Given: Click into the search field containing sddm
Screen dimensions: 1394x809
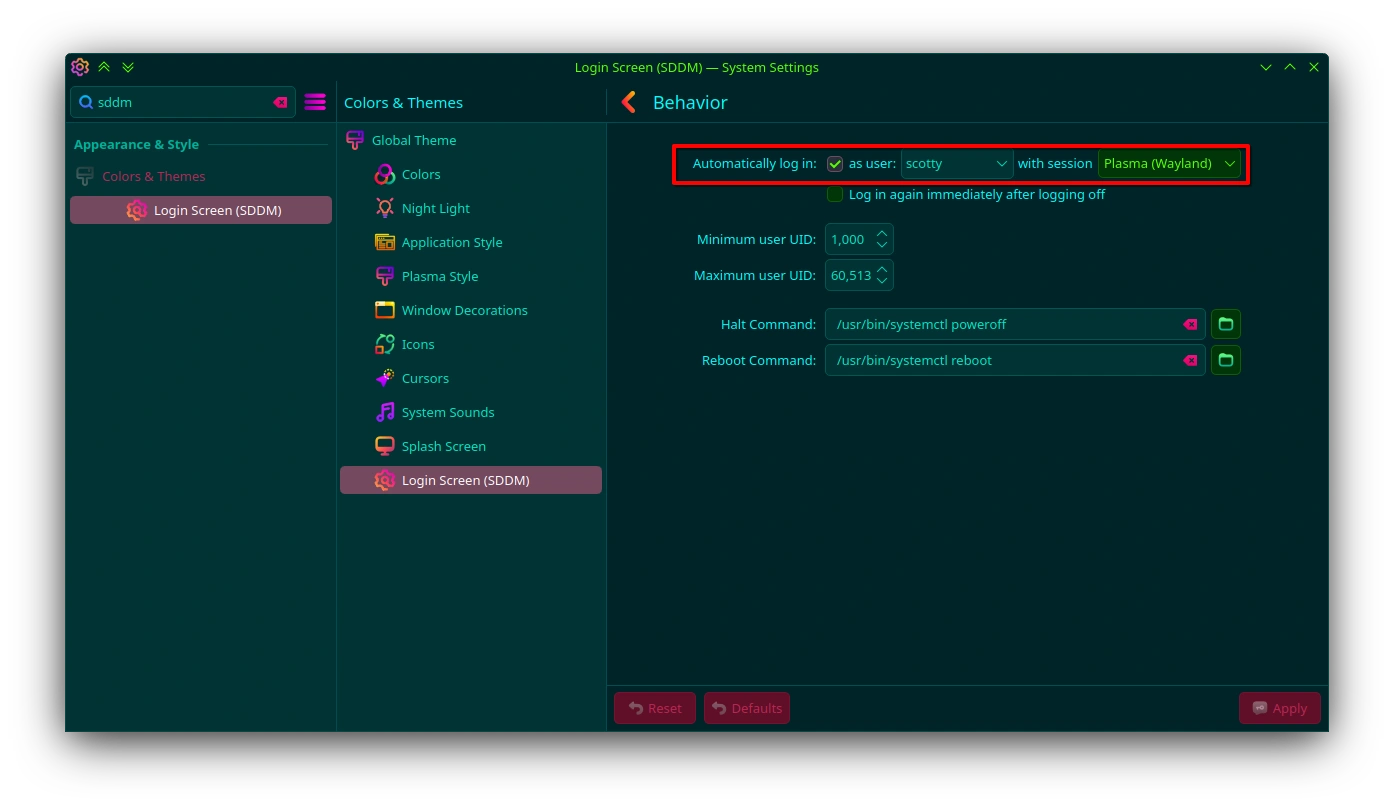Looking at the screenshot, I should click(x=183, y=102).
